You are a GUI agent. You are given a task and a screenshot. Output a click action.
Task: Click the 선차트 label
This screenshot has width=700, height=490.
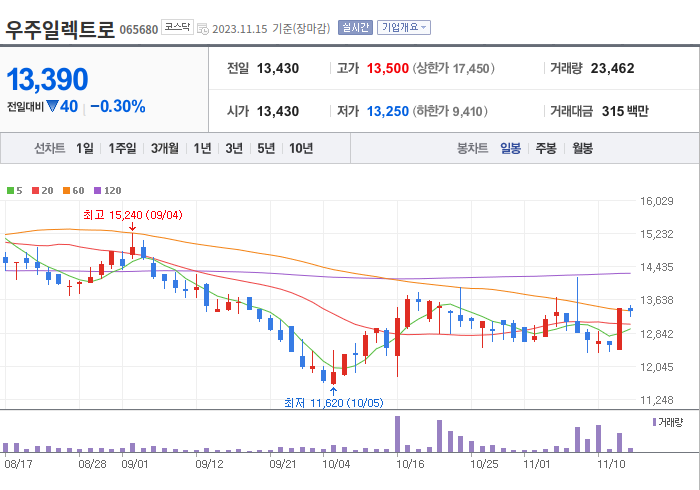tap(50, 148)
